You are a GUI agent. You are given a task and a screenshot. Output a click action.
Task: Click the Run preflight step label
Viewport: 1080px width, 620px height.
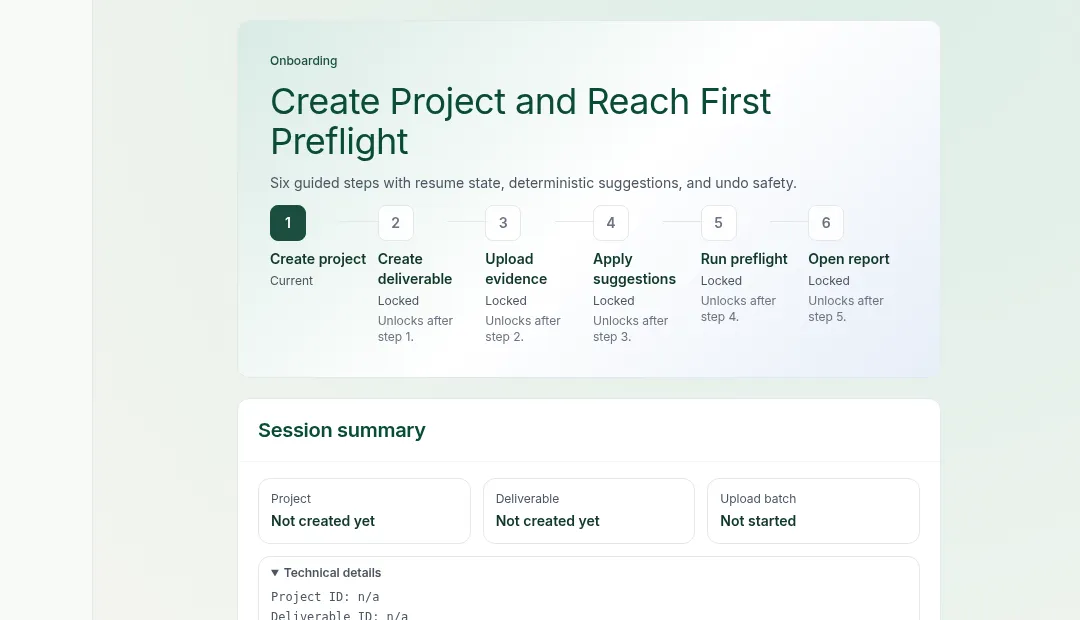pos(744,259)
